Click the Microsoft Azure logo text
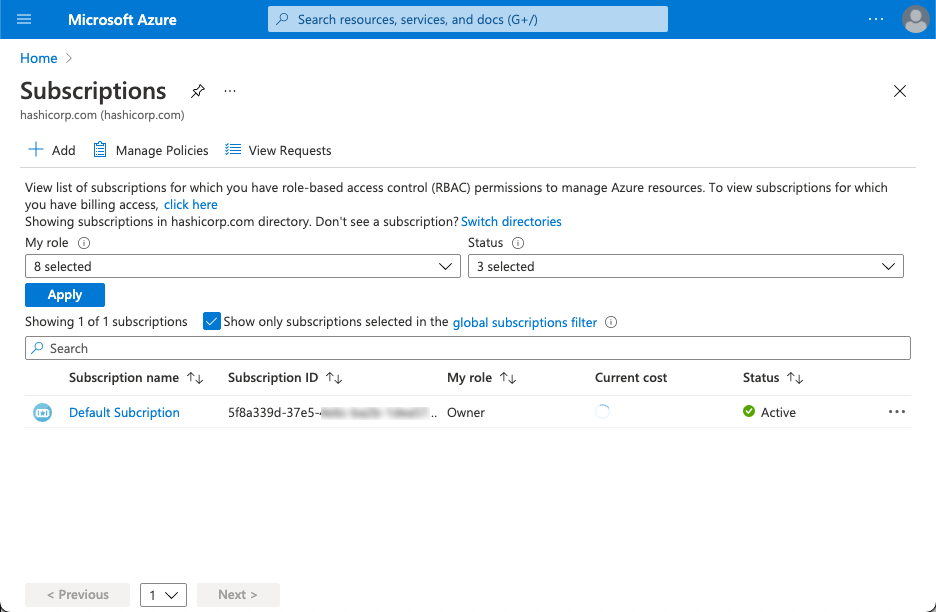The height and width of the screenshot is (612, 936). (x=122, y=20)
